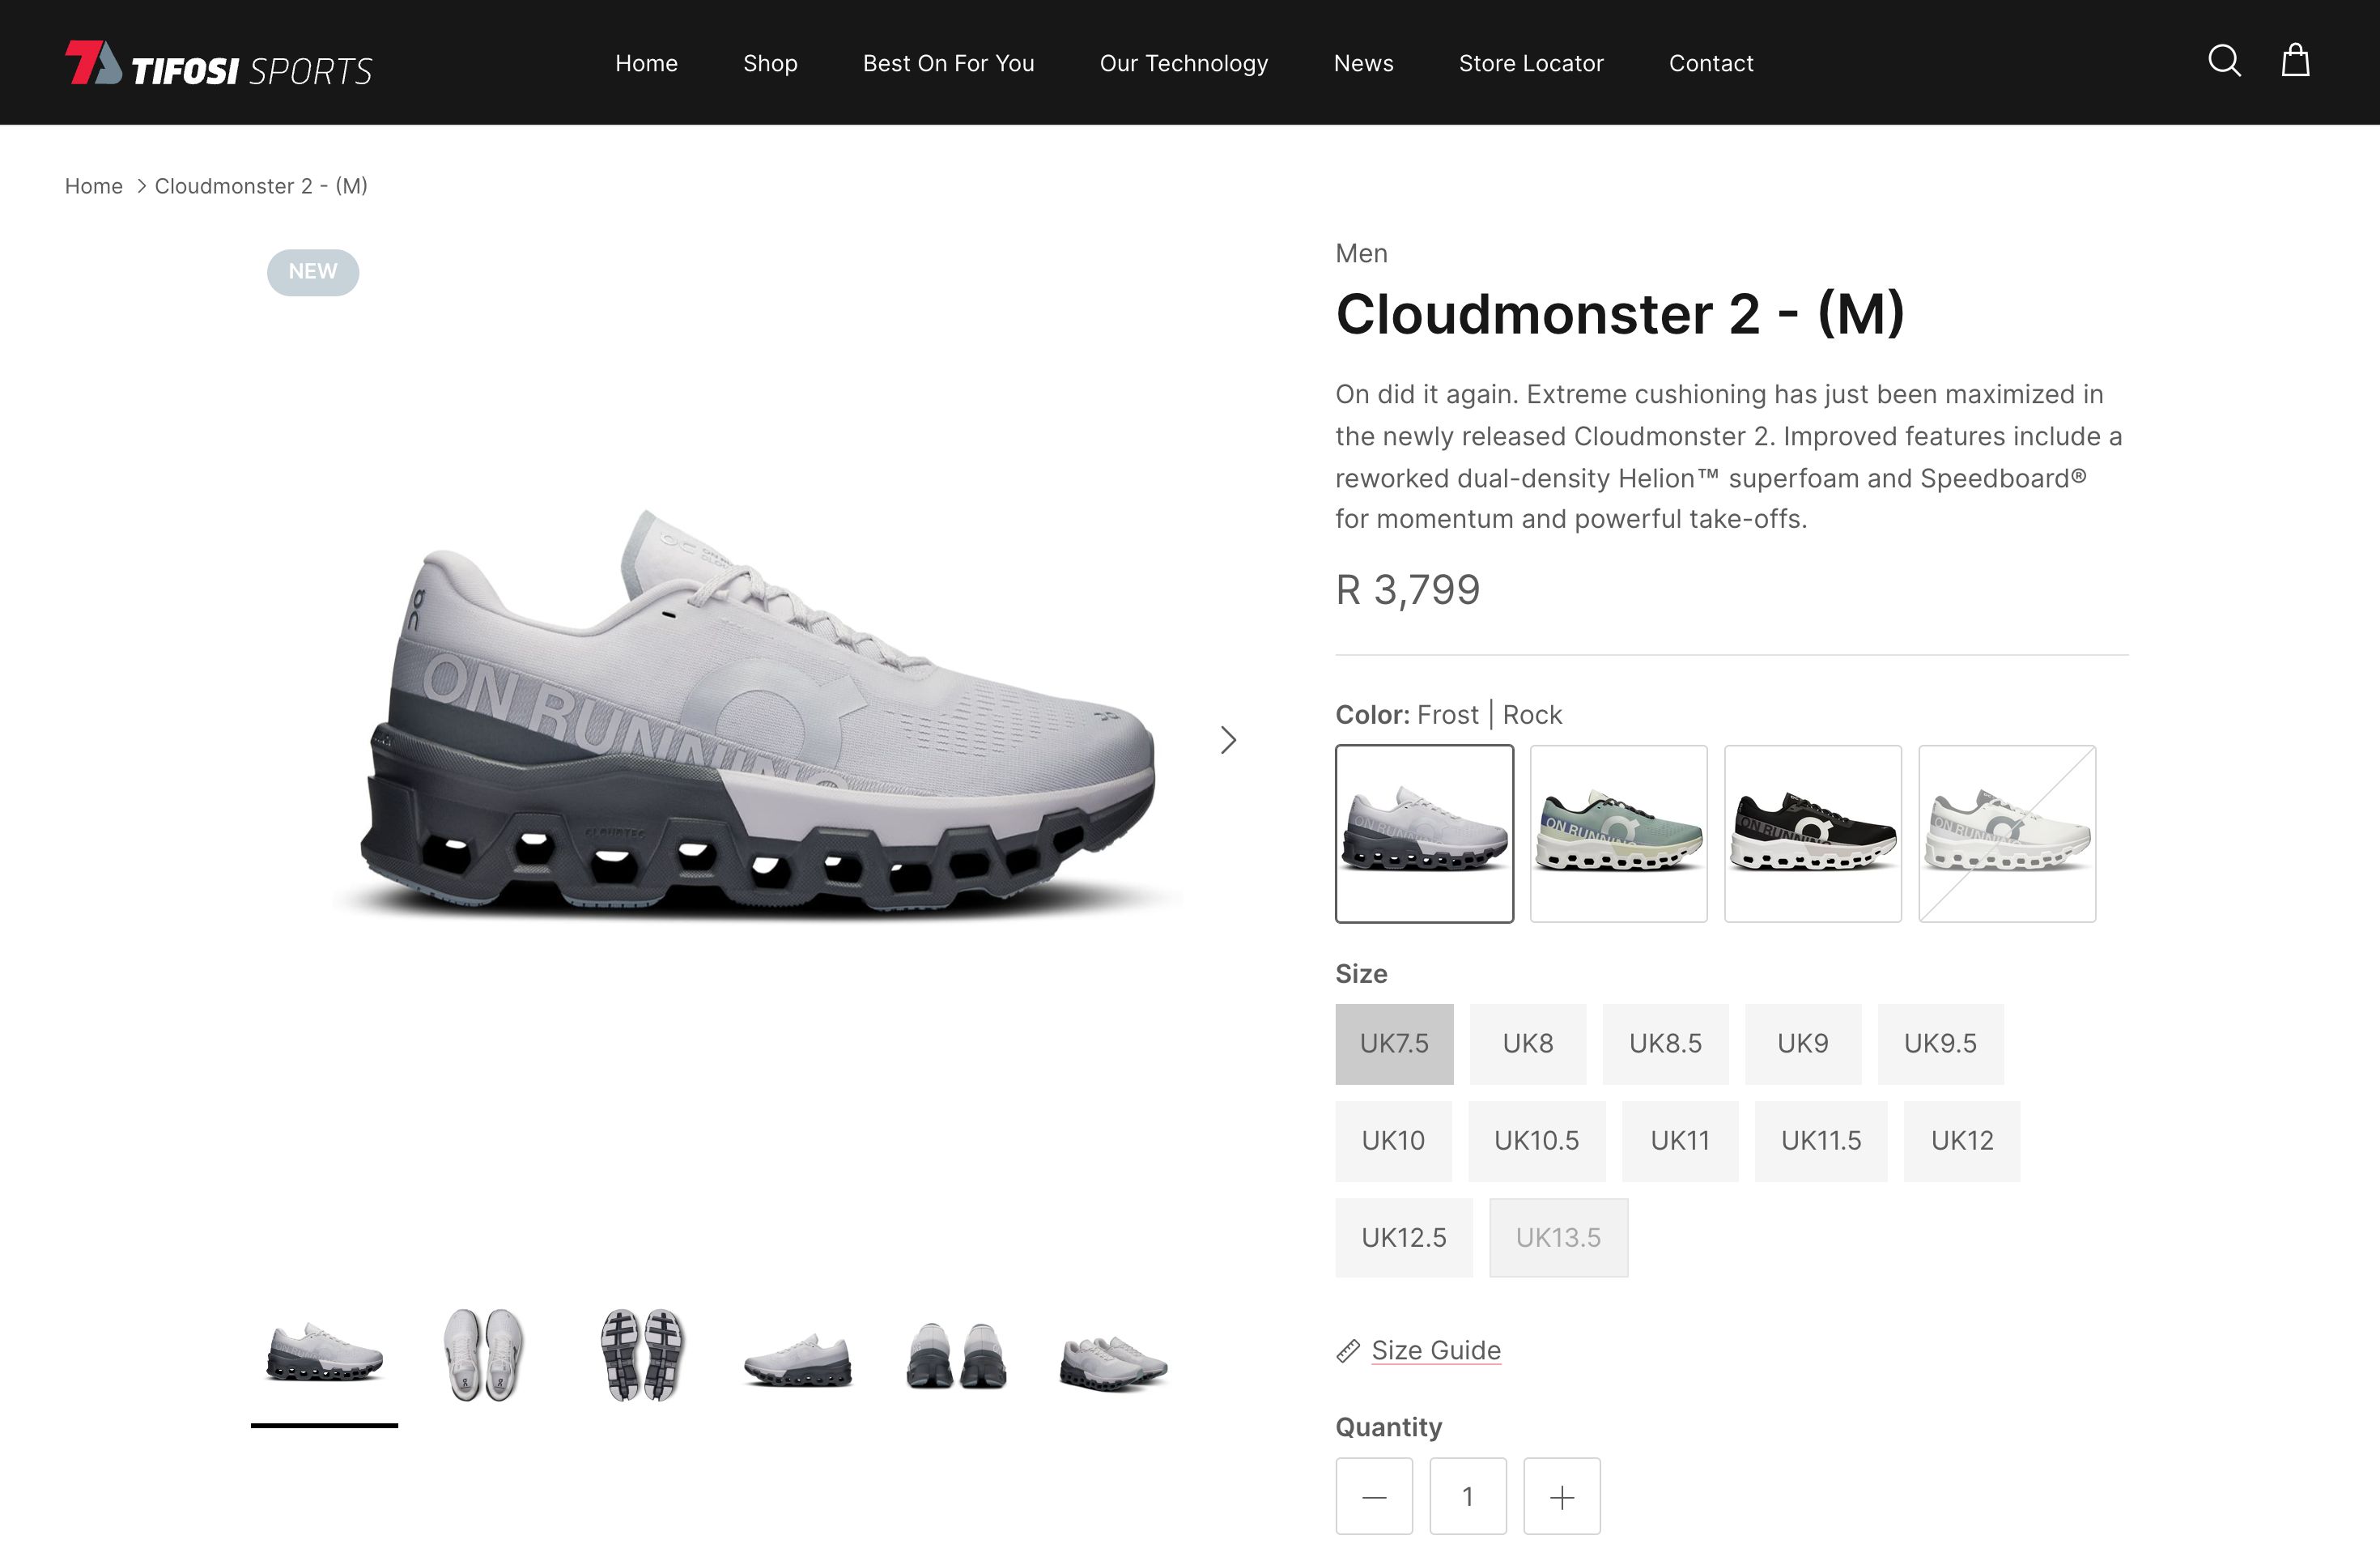Choose size UK10.5
Image resolution: width=2380 pixels, height=1548 pixels.
[1537, 1141]
